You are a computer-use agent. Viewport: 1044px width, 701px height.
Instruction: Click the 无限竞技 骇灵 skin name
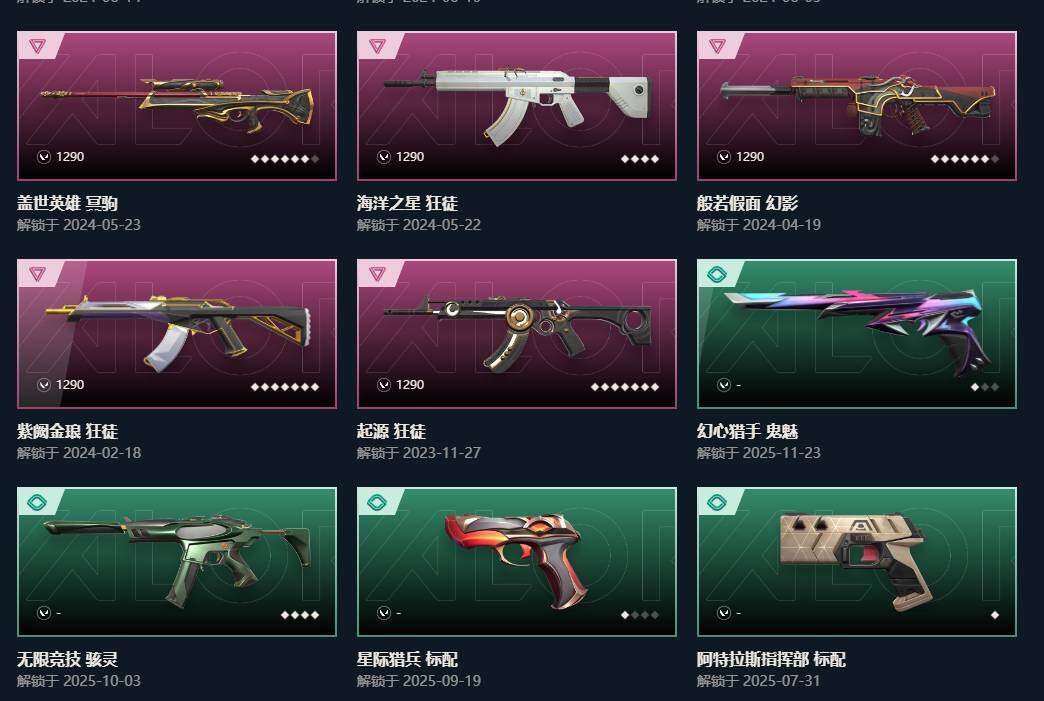click(67, 660)
